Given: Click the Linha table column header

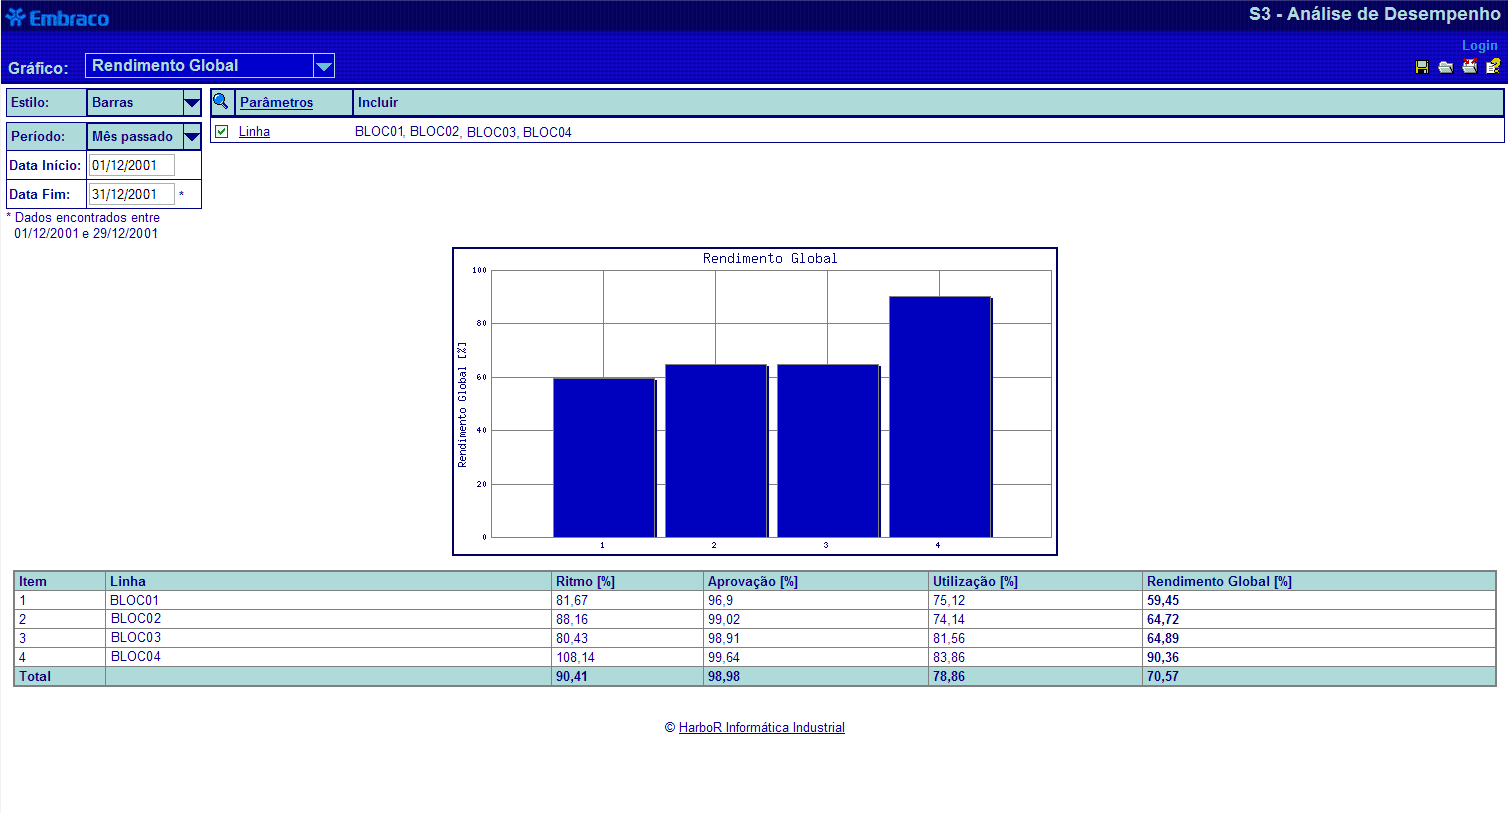Looking at the screenshot, I should (x=328, y=581).
